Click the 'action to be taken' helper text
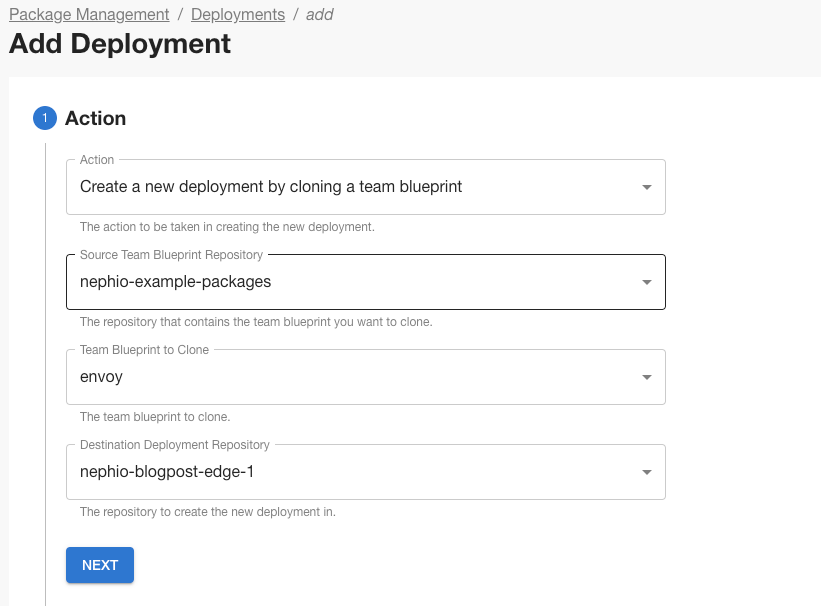This screenshot has width=821, height=606. click(x=227, y=227)
